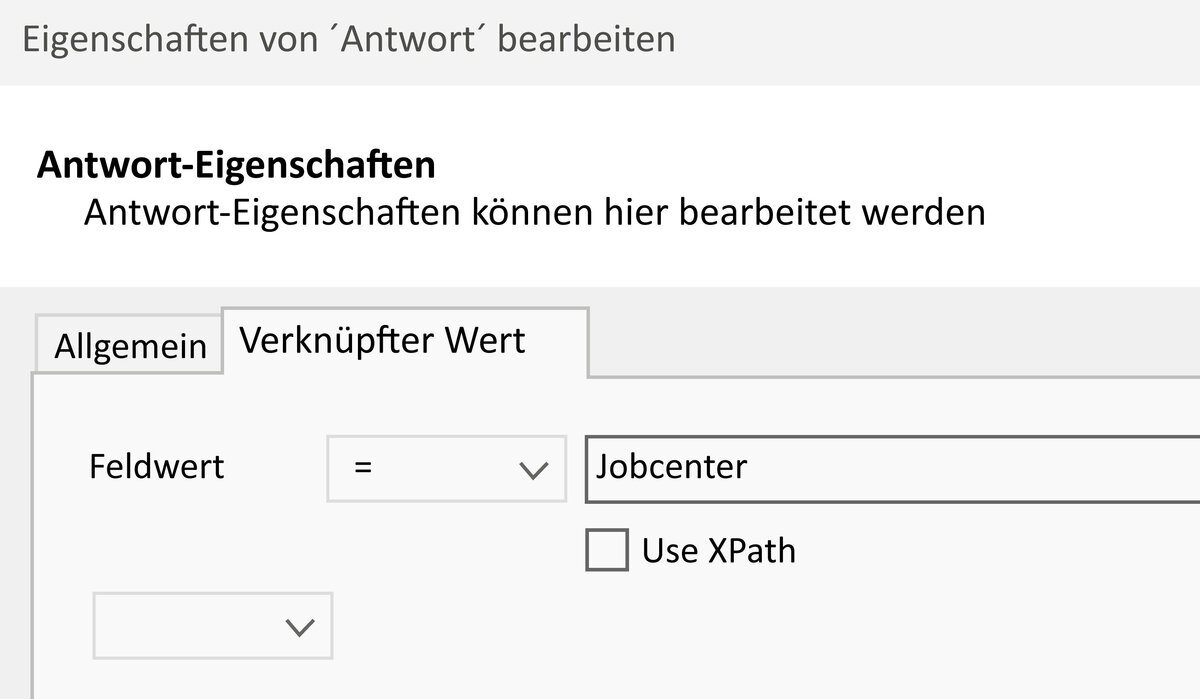This screenshot has height=699, width=1200.
Task: Click the chevron arrow of the "=" dropdown
Action: [x=536, y=469]
